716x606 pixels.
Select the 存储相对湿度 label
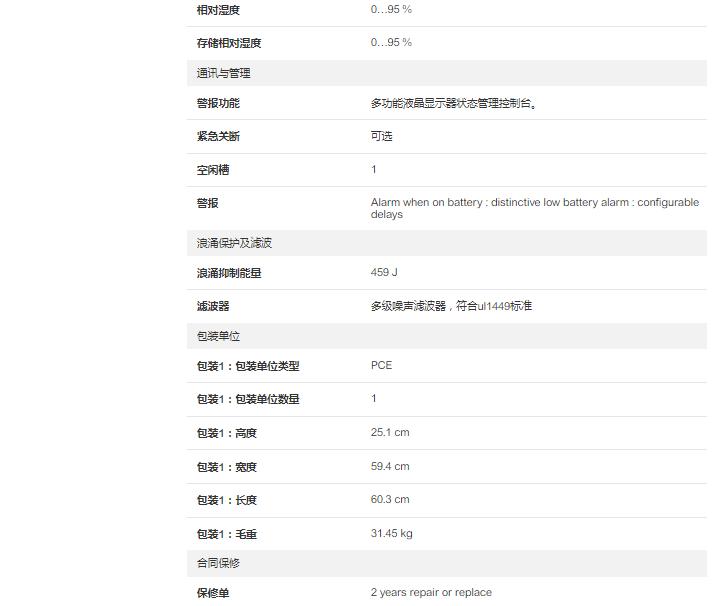pos(229,43)
